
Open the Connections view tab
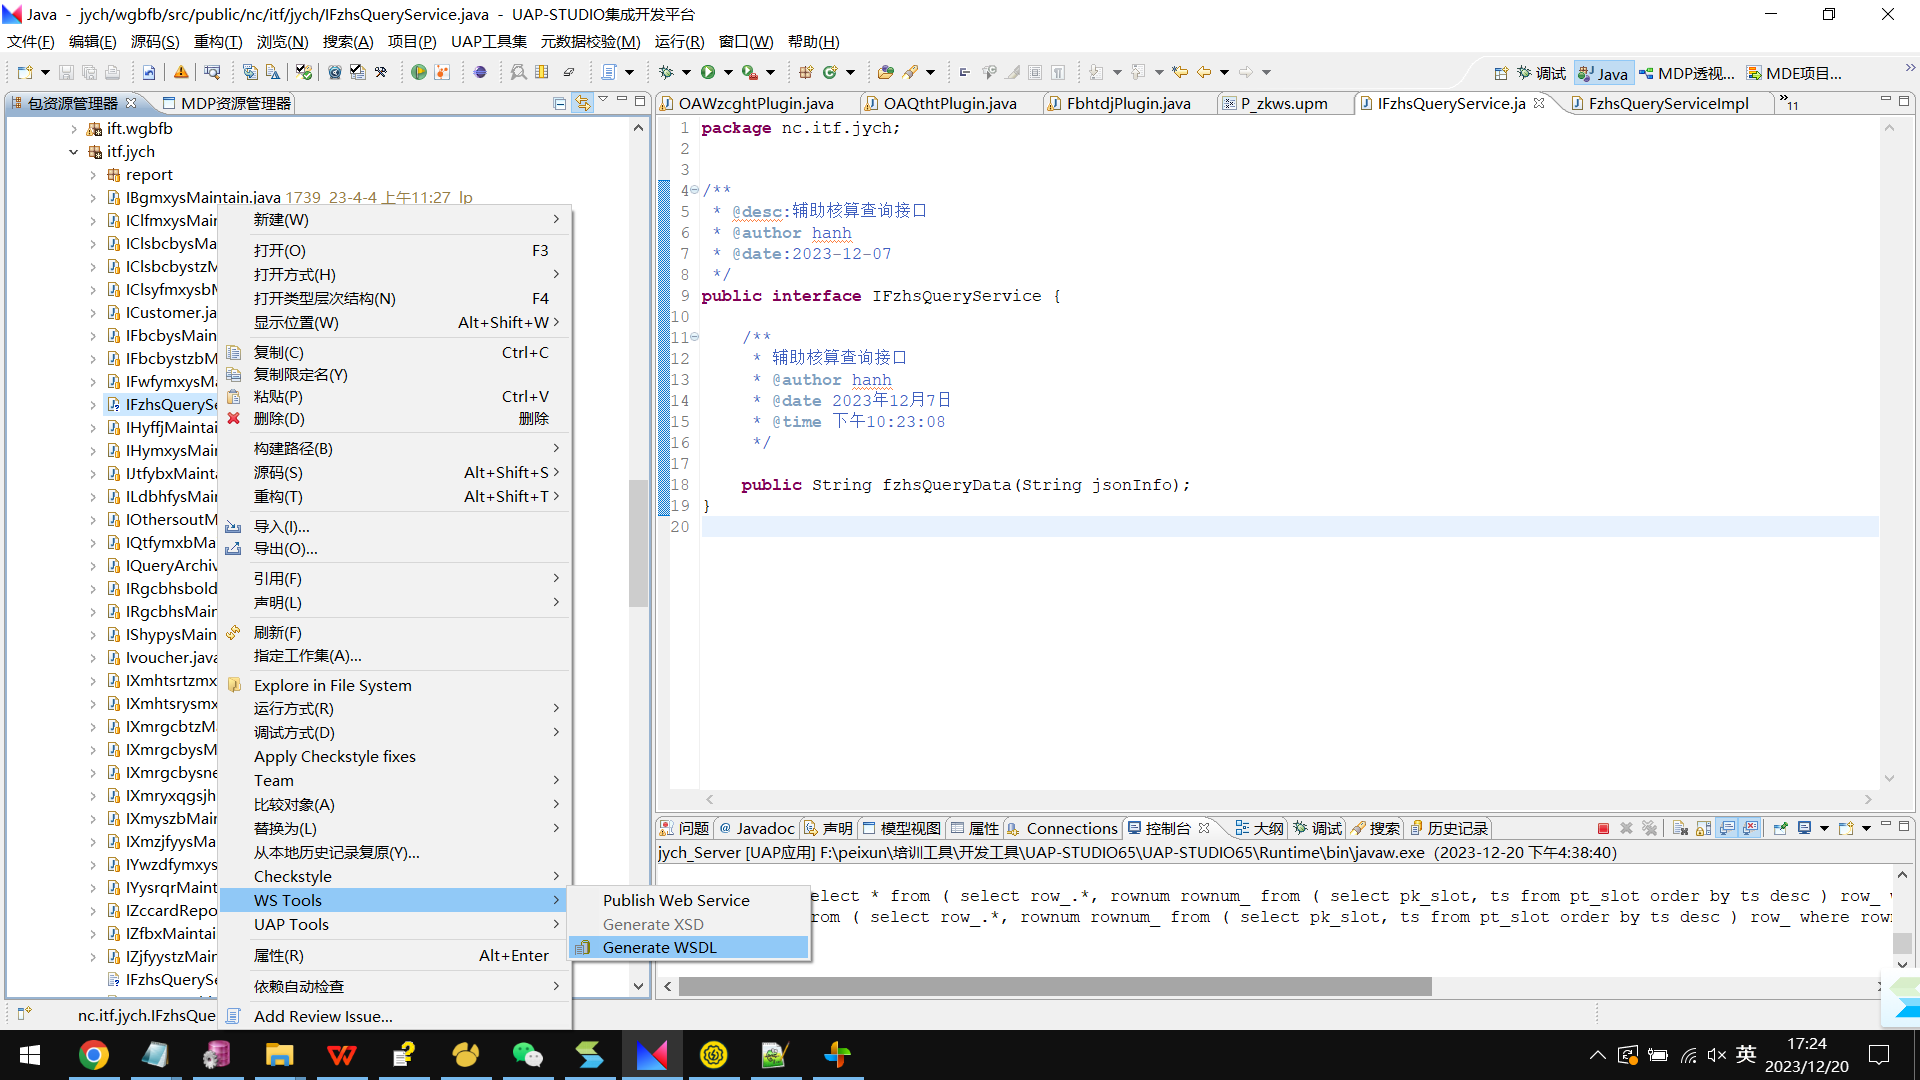pos(1062,828)
